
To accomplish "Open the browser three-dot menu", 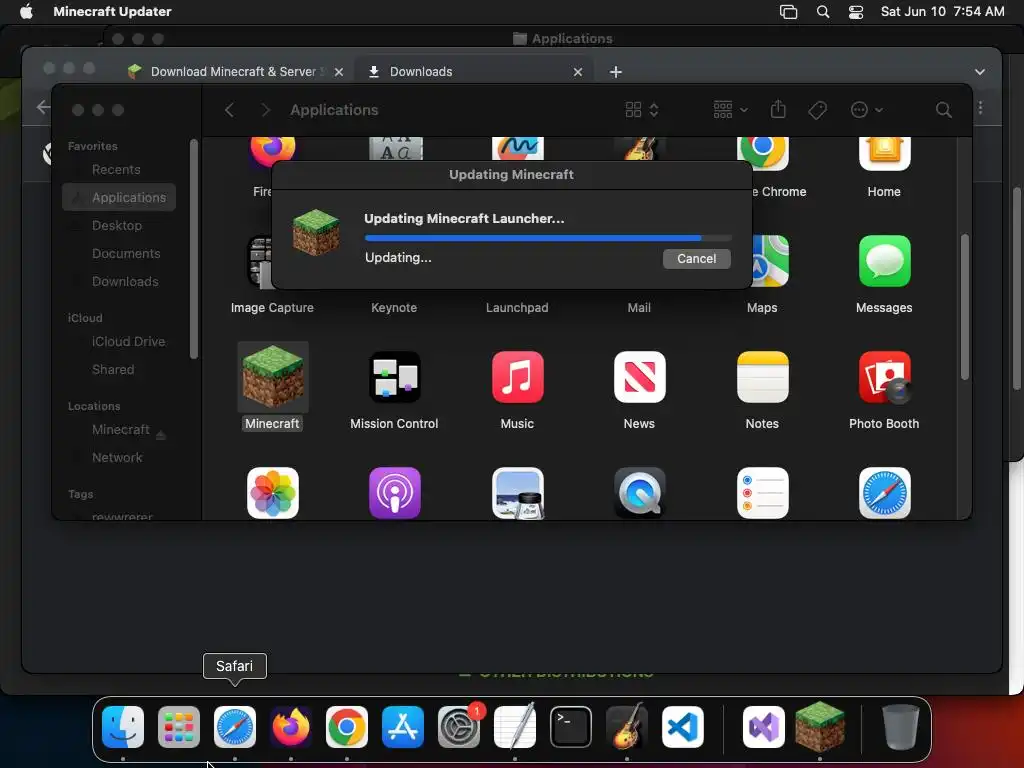I will click(x=980, y=108).
